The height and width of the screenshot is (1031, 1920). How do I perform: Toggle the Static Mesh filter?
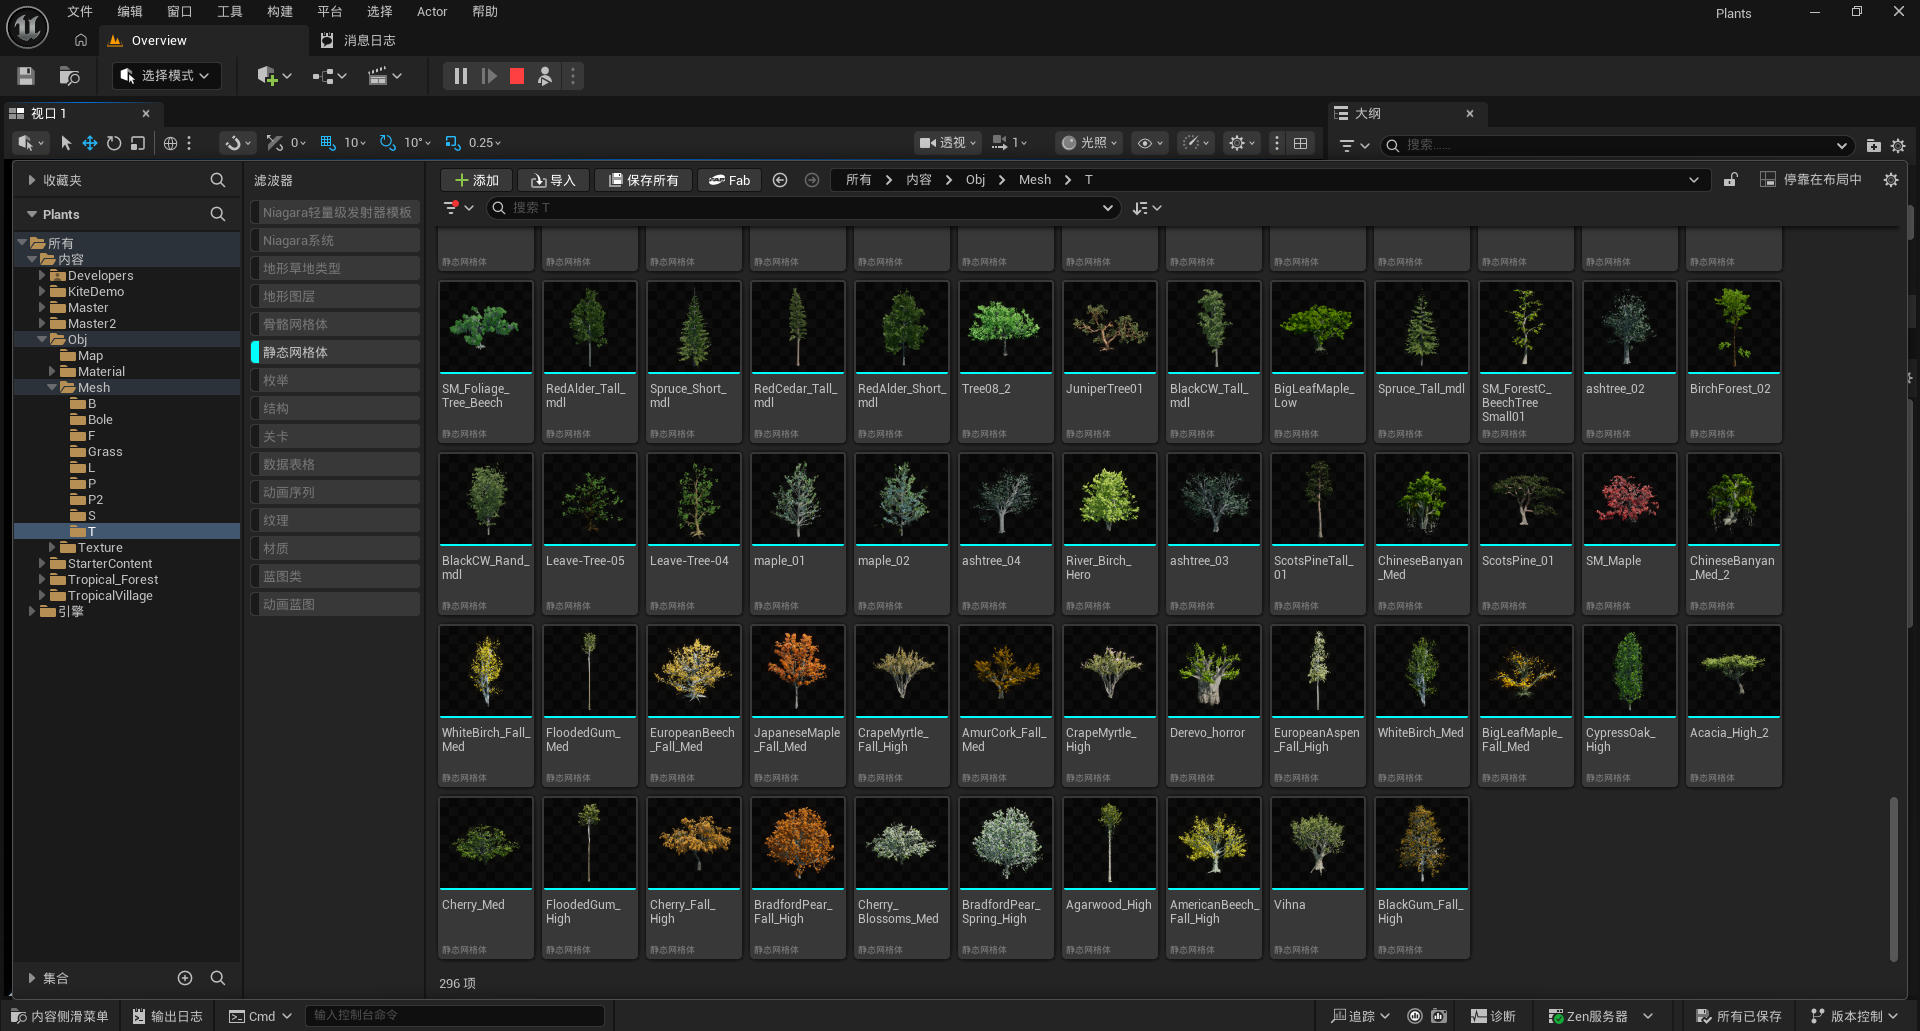pyautogui.click(x=335, y=352)
